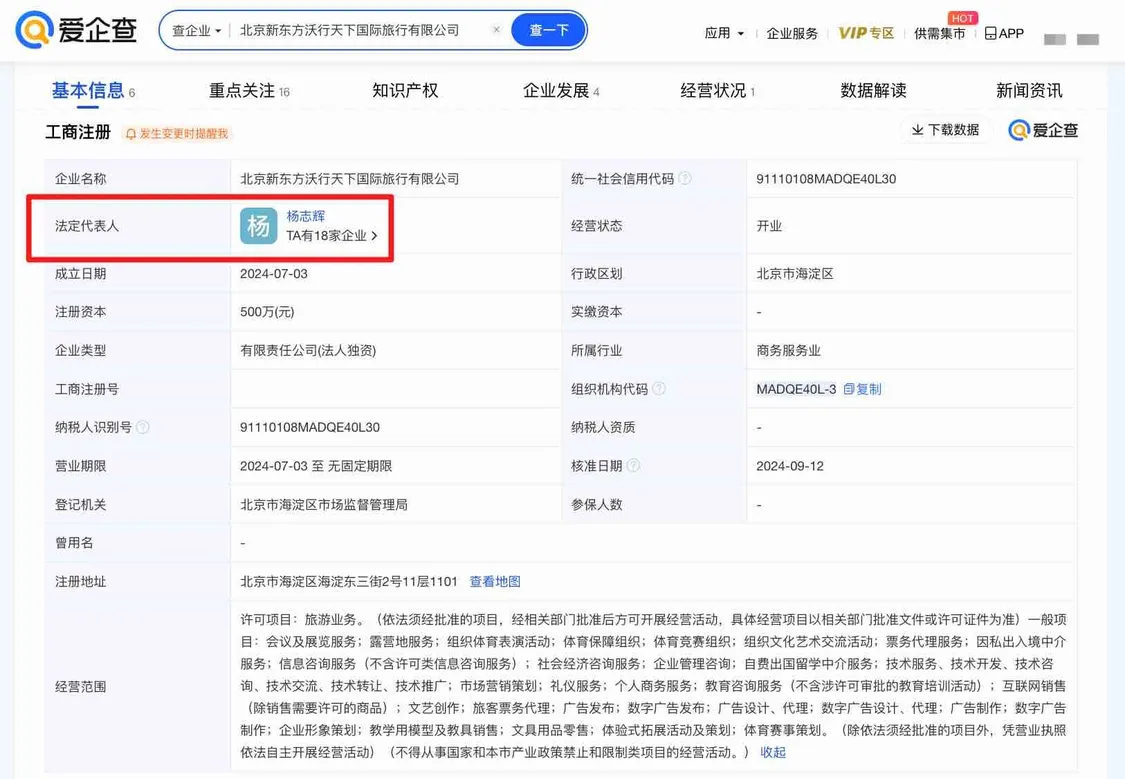Viewport: 1125px width, 779px height.
Task: Open 企业服务 in top navigation
Action: pos(792,33)
